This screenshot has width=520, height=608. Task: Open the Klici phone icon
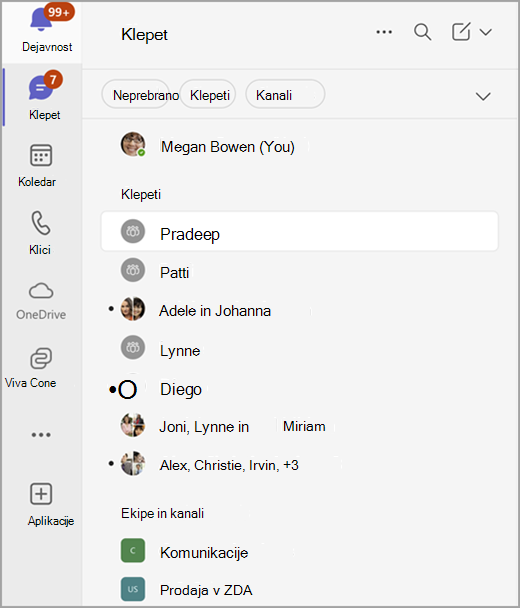(x=41, y=223)
